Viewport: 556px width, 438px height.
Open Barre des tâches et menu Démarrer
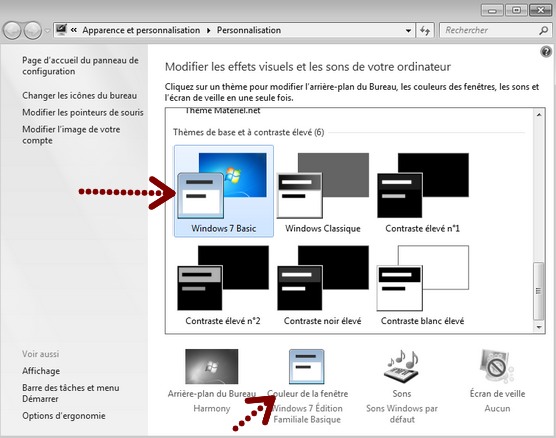tap(71, 393)
